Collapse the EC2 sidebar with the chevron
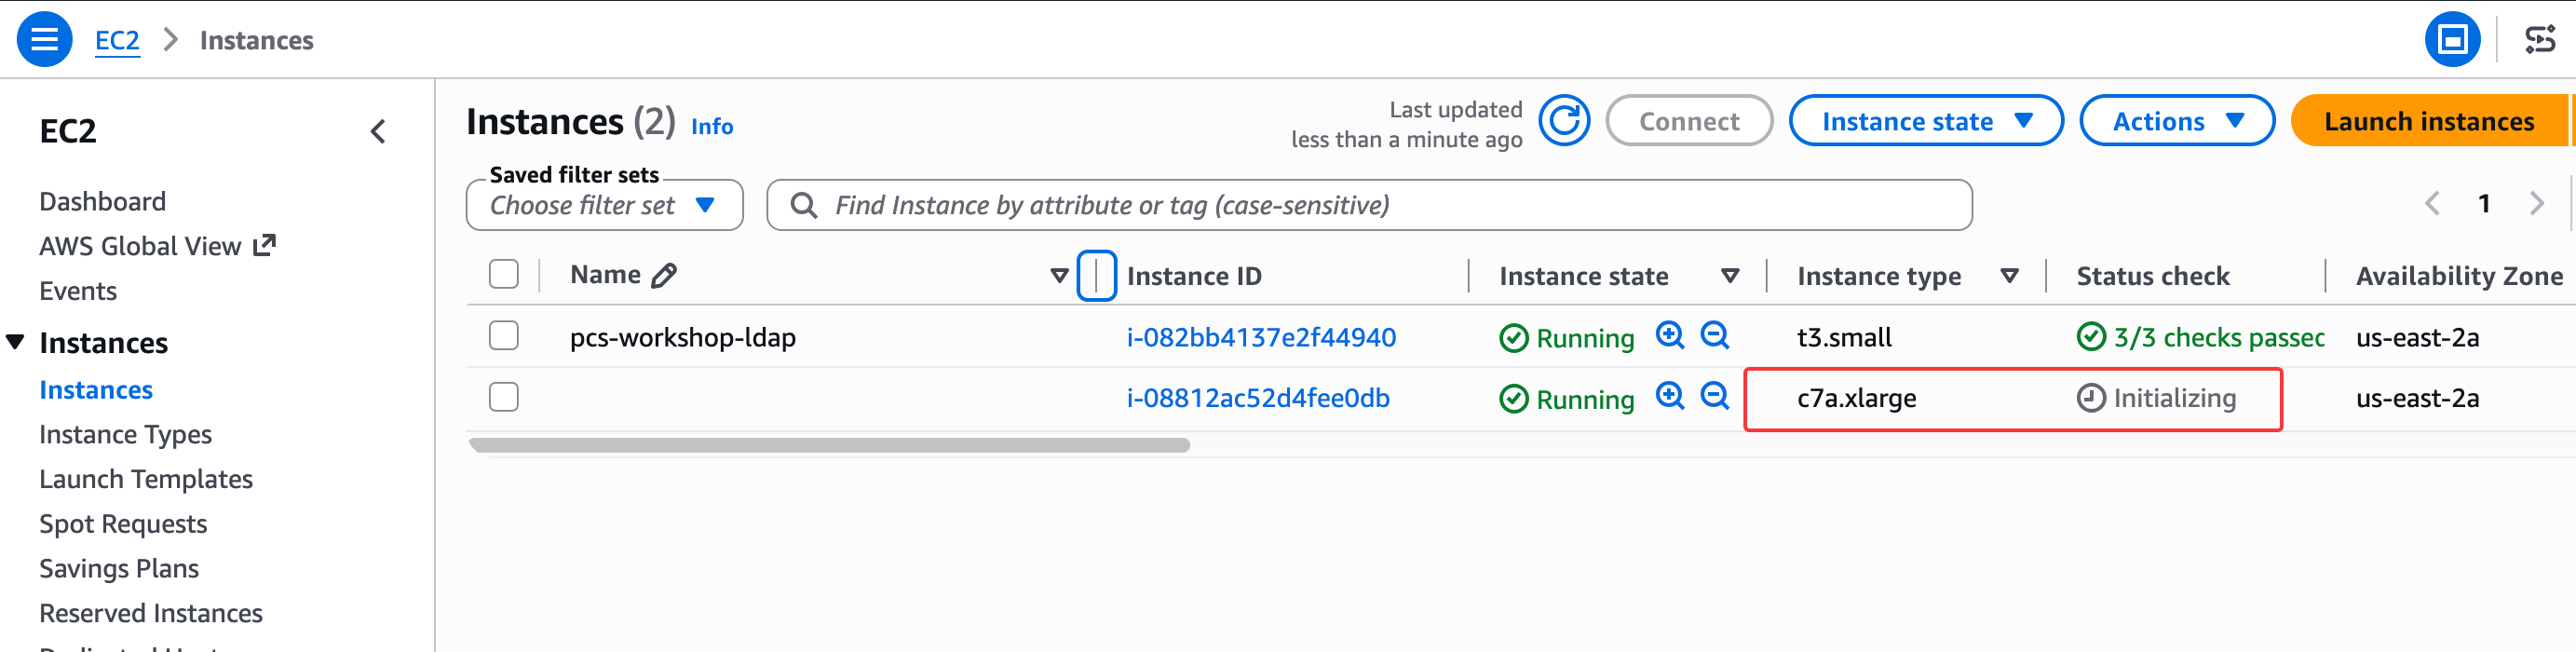The image size is (2576, 652). pos(378,131)
